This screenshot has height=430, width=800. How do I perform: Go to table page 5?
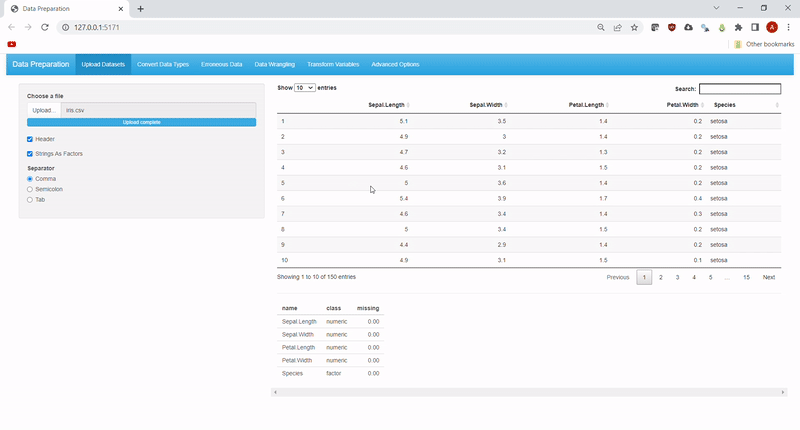(710, 277)
